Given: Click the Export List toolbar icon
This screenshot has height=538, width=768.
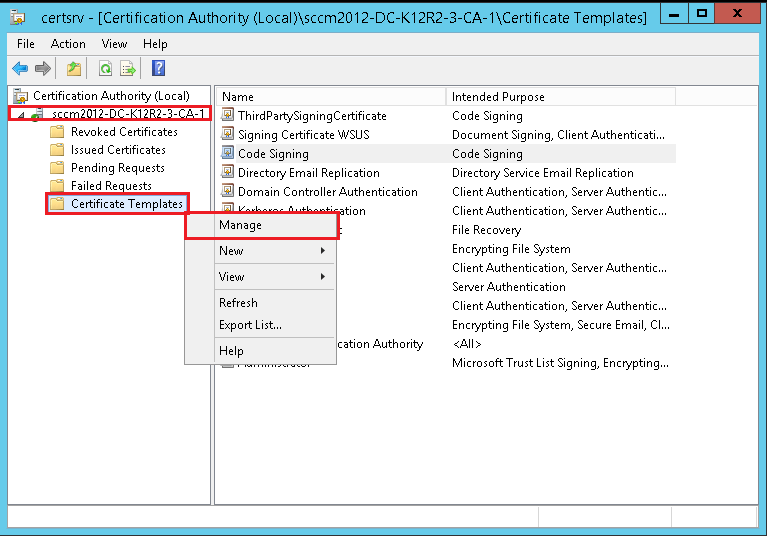Looking at the screenshot, I should (x=128, y=68).
